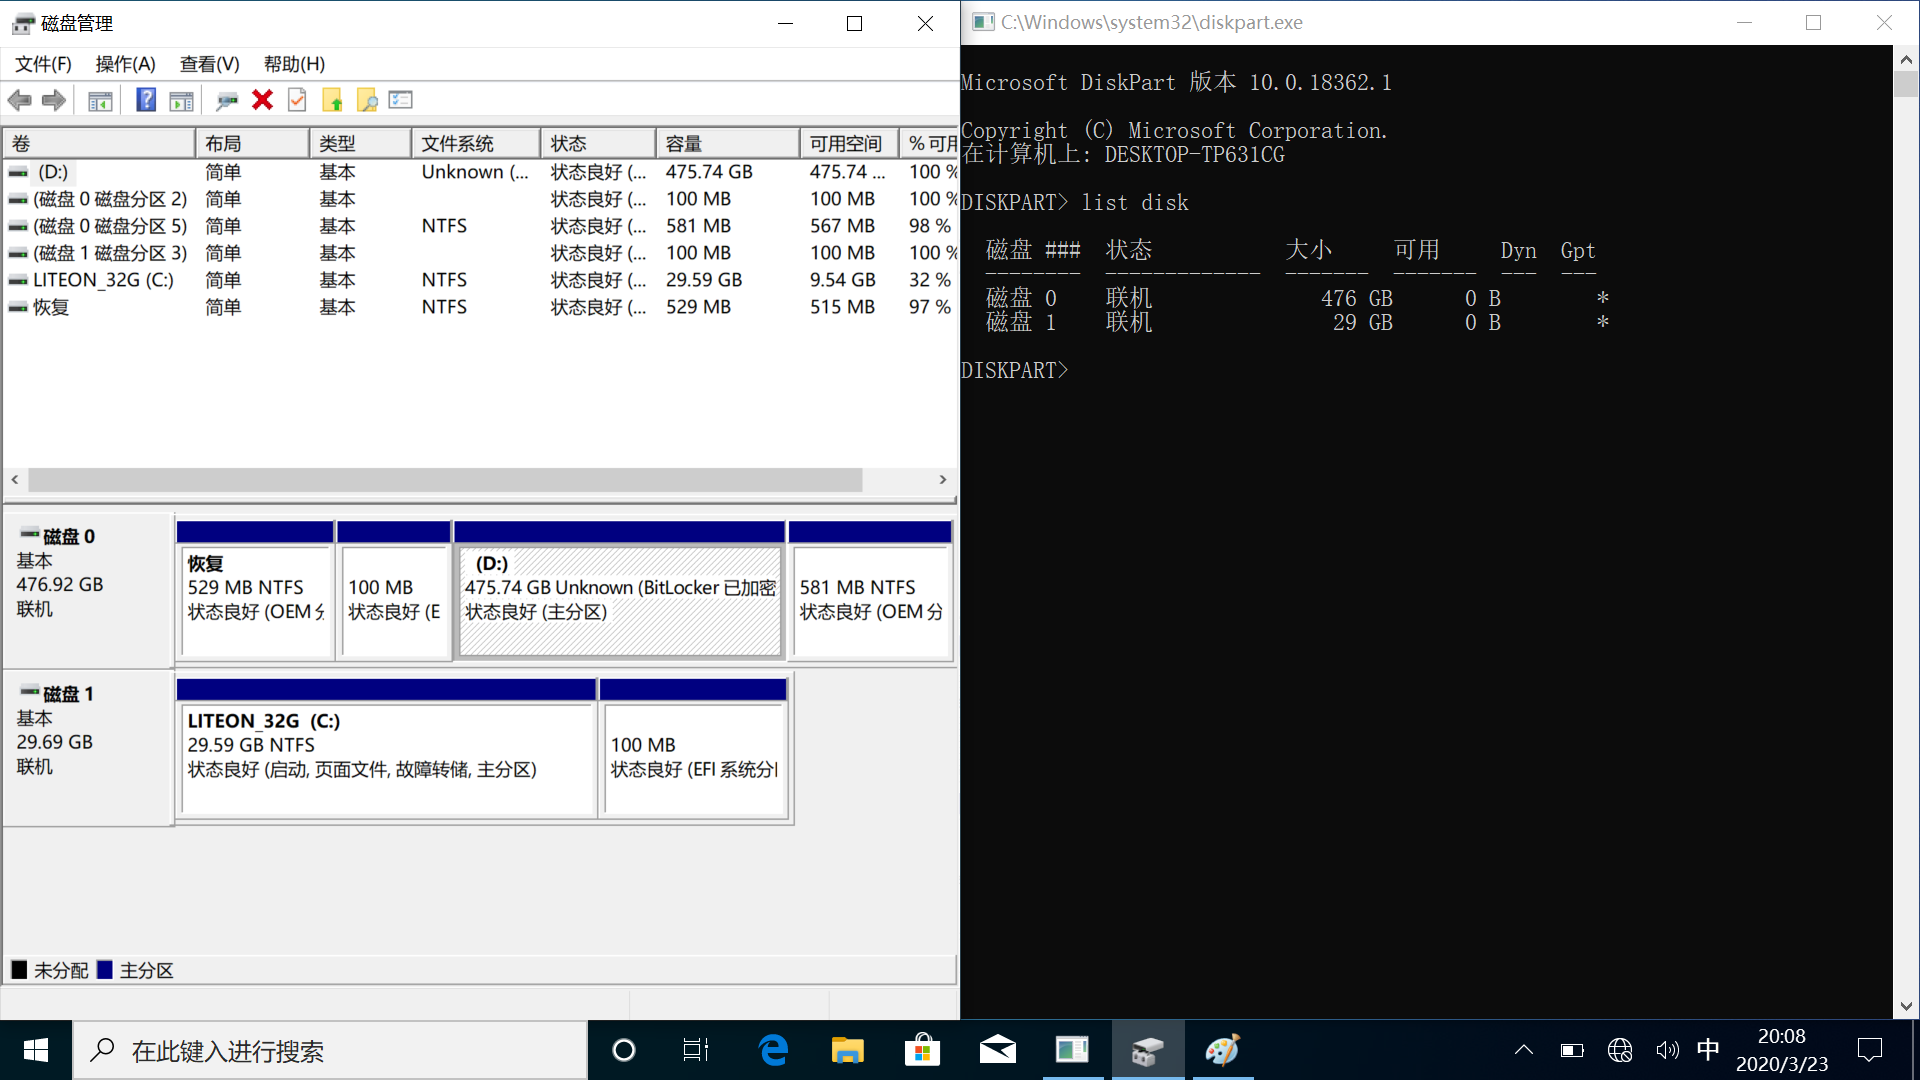Open the 操作(A) menu
1920x1080 pixels.
[125, 64]
